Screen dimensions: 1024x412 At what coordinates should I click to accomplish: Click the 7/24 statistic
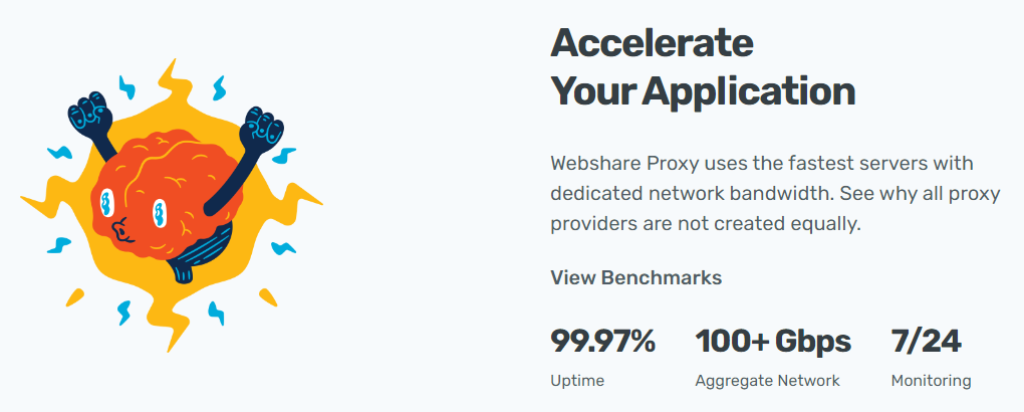pos(926,342)
